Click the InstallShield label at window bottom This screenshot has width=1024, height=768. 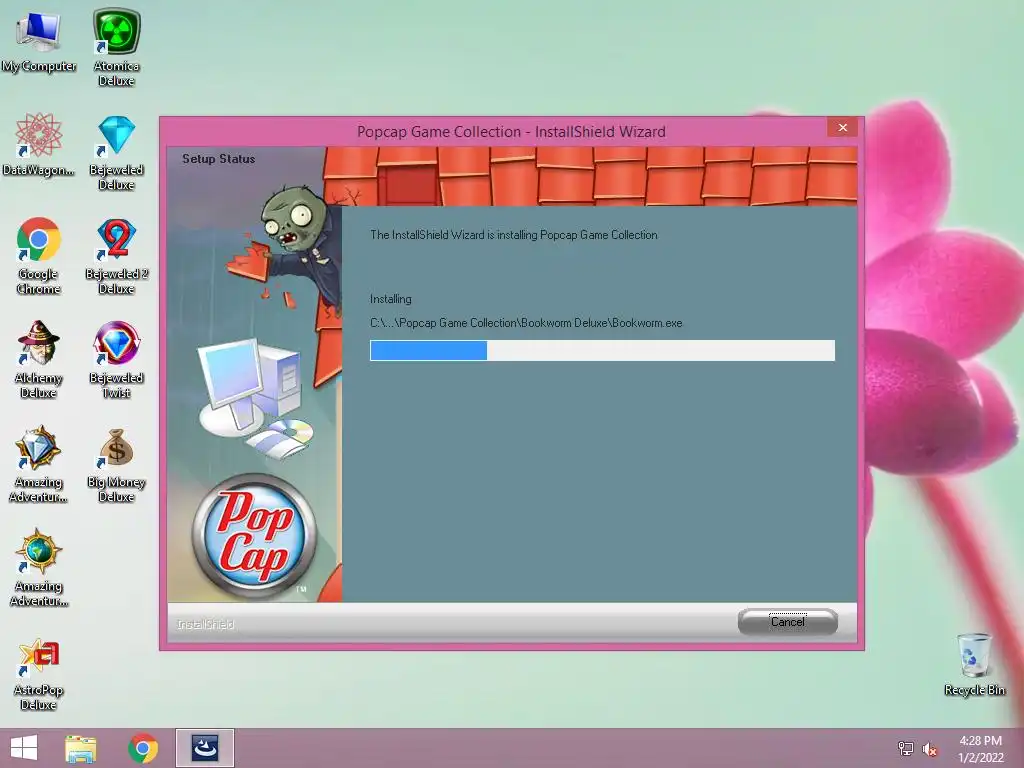205,624
